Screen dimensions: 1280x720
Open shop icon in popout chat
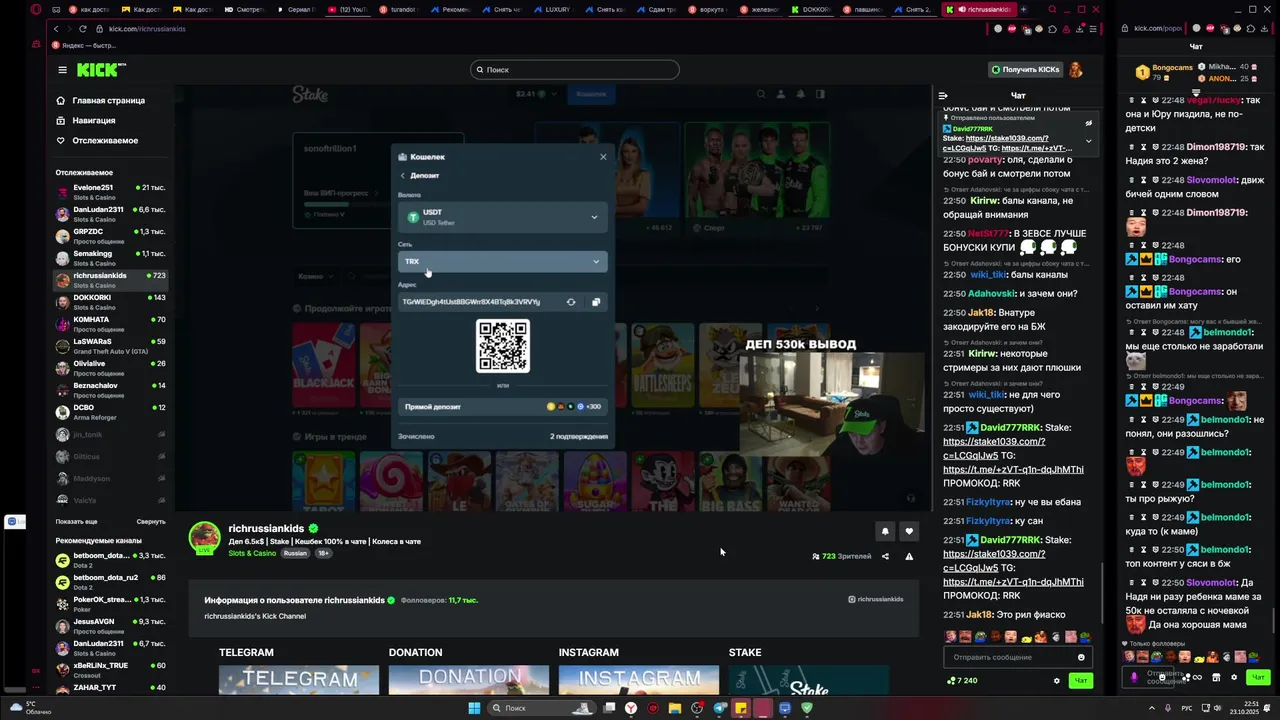click(1216, 677)
